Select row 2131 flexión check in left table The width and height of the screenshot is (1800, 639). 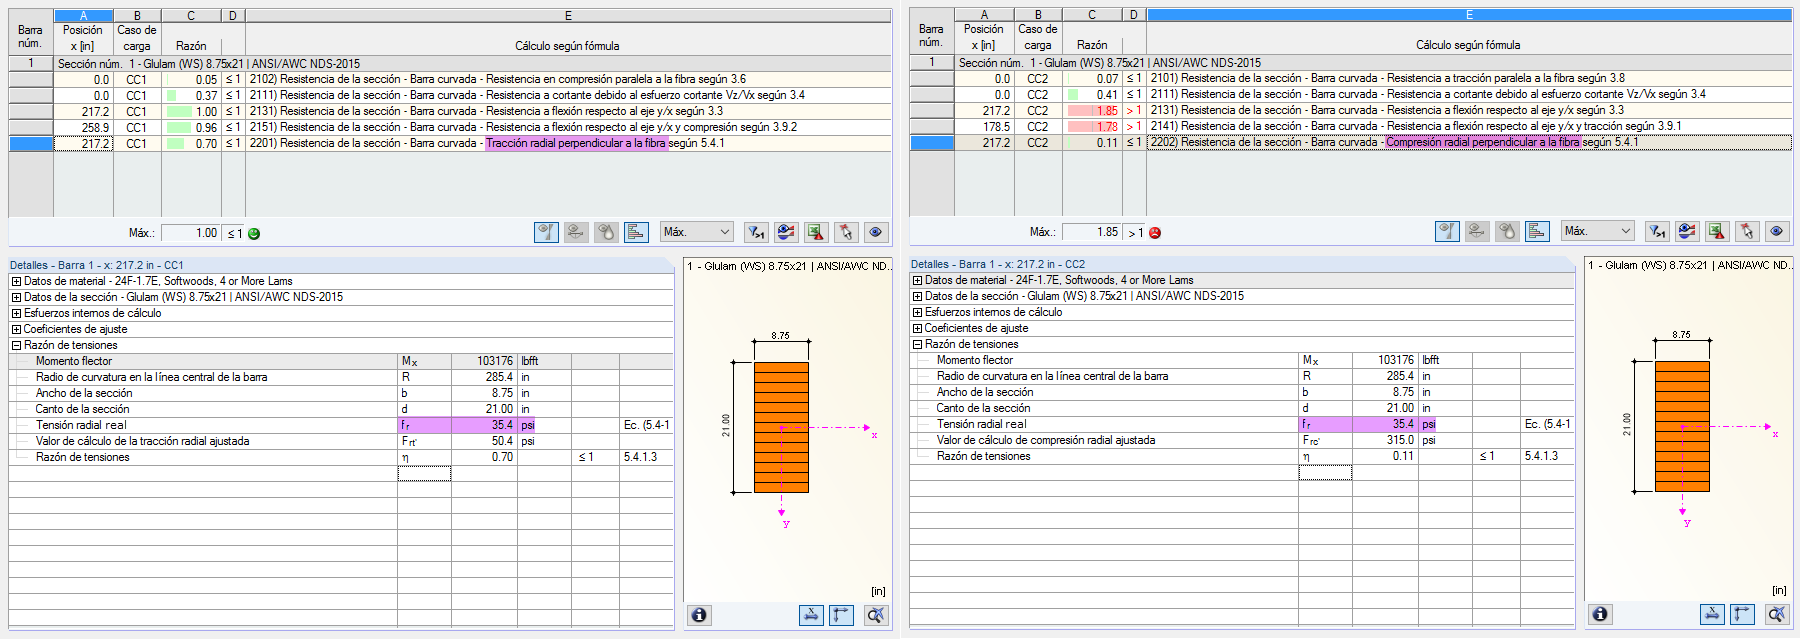(x=472, y=111)
